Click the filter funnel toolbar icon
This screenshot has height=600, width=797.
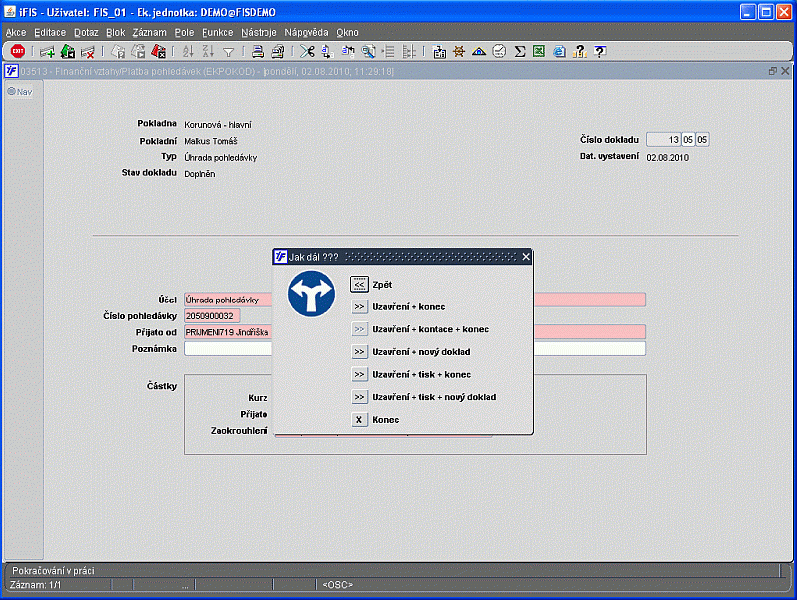[x=228, y=51]
